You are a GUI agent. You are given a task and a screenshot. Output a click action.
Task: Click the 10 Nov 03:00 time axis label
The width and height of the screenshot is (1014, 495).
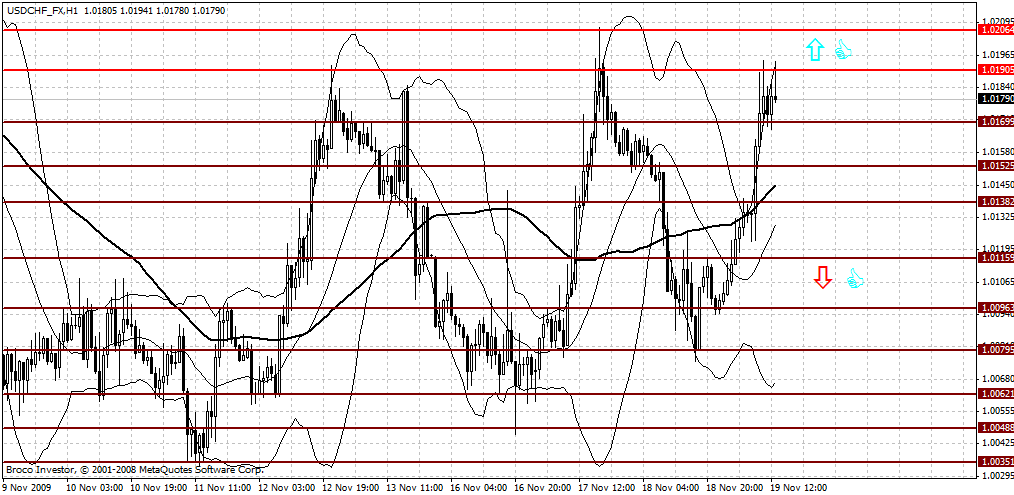coord(94,487)
